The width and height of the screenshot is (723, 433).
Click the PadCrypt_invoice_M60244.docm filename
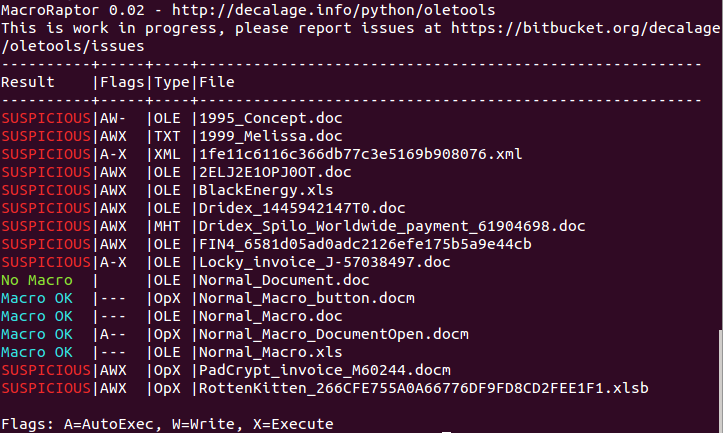325,370
